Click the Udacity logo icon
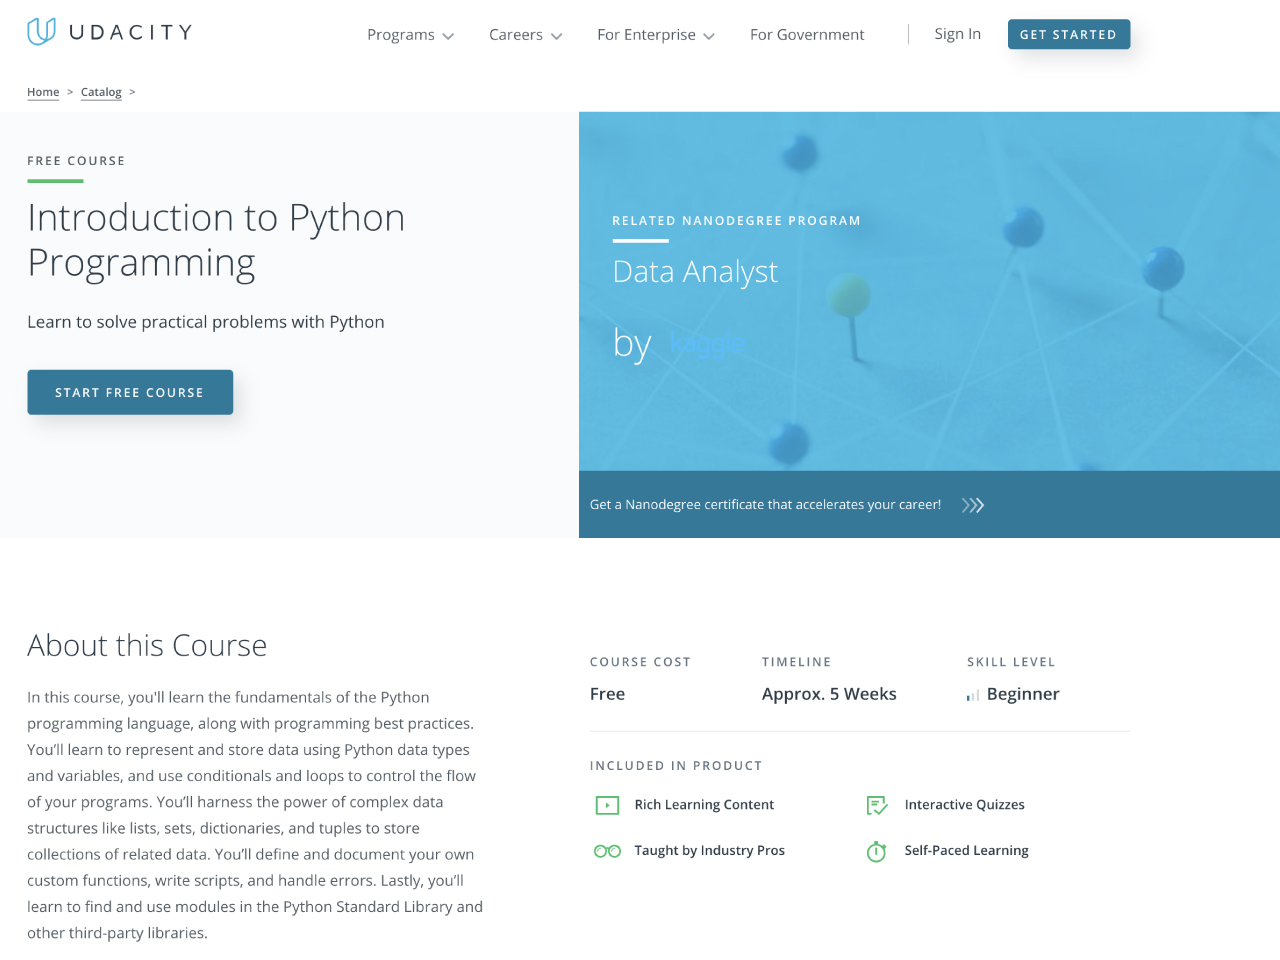 tap(41, 32)
